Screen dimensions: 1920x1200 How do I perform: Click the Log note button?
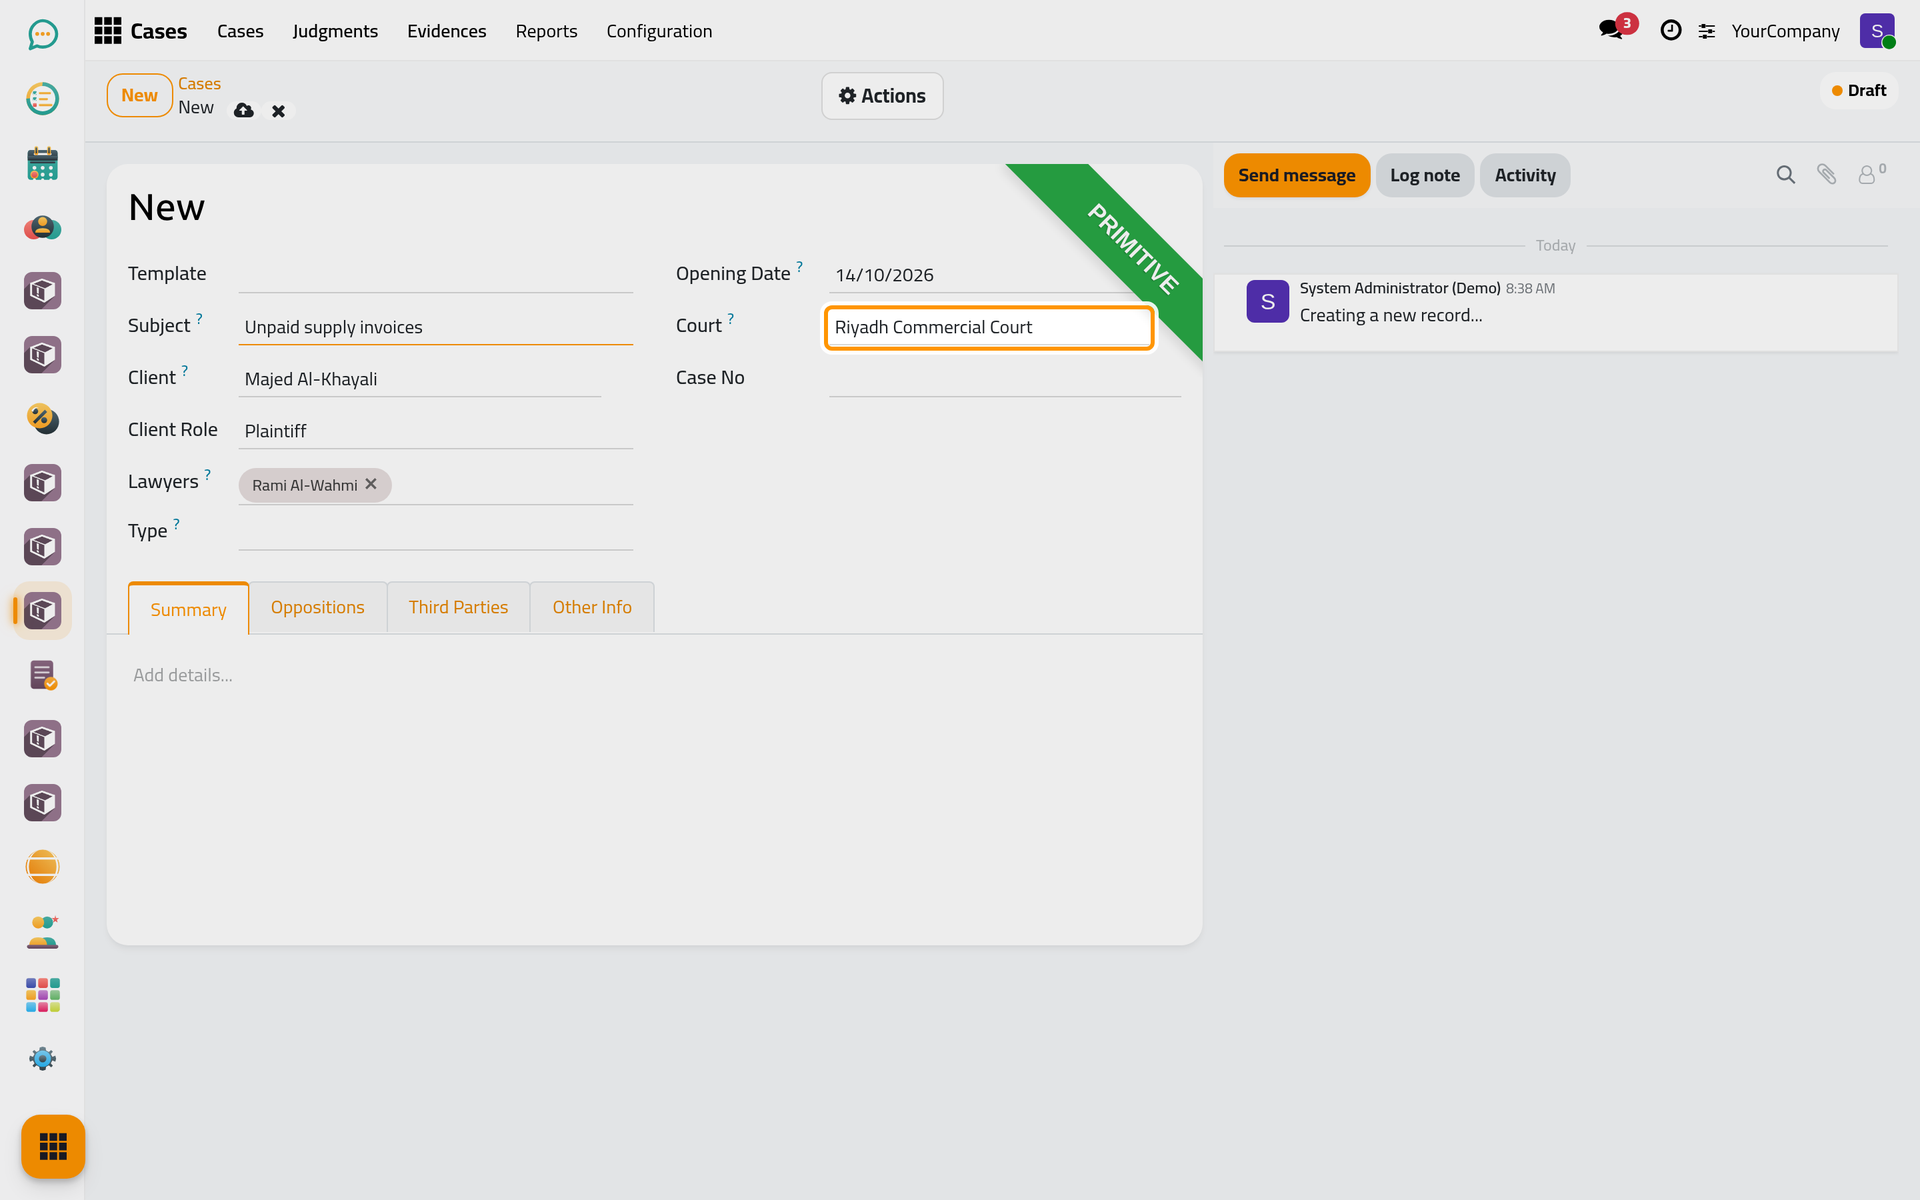[x=1424, y=175]
